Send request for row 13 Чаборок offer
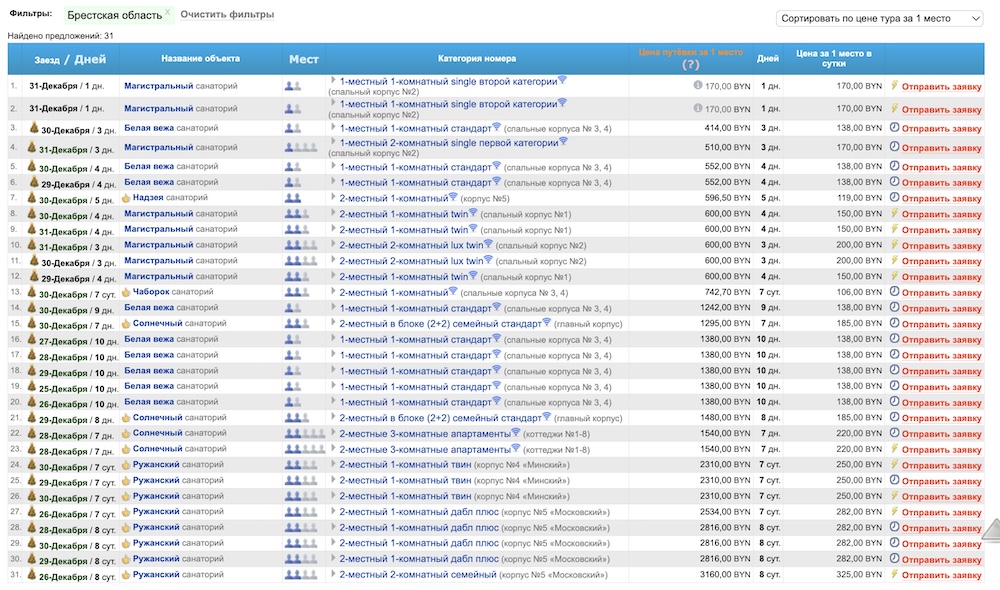Viewport: 1000px width, 590px height. tap(941, 292)
